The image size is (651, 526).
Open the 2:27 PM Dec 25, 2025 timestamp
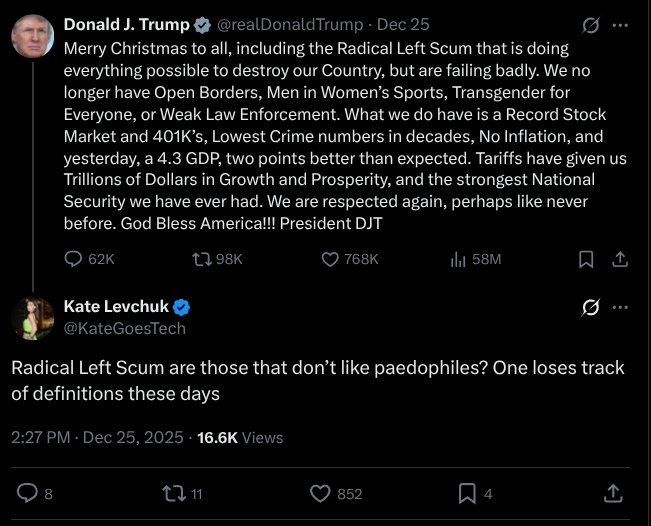[x=98, y=437]
